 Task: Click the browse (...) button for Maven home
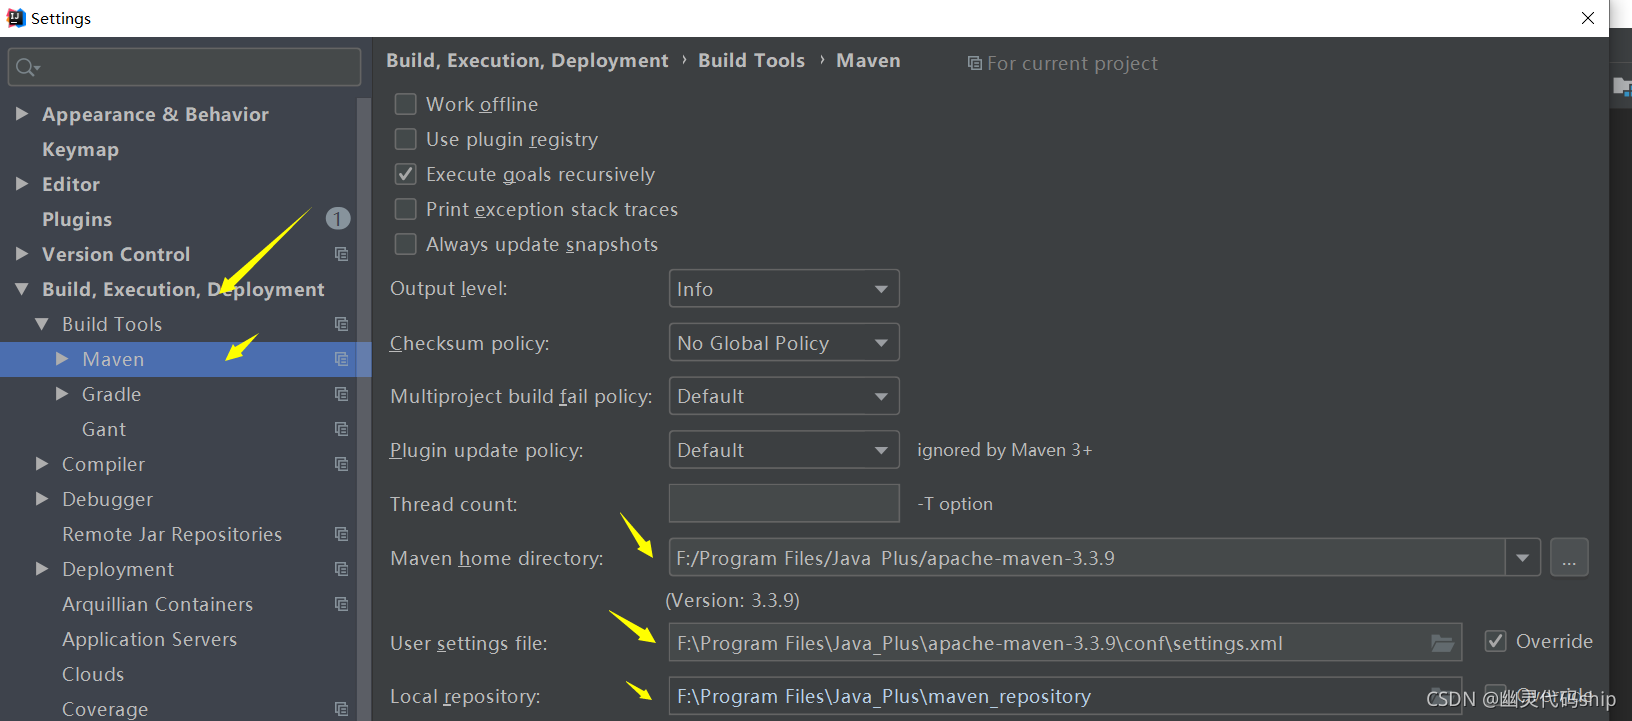[x=1569, y=558]
